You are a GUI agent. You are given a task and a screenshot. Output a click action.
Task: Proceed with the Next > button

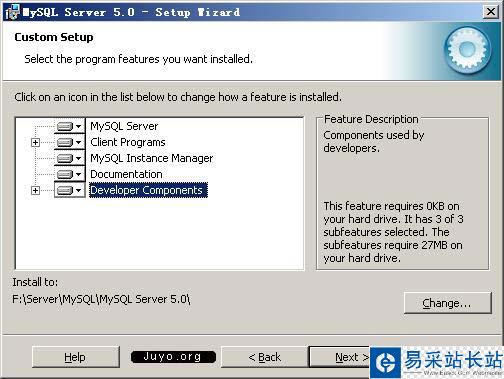pos(340,357)
